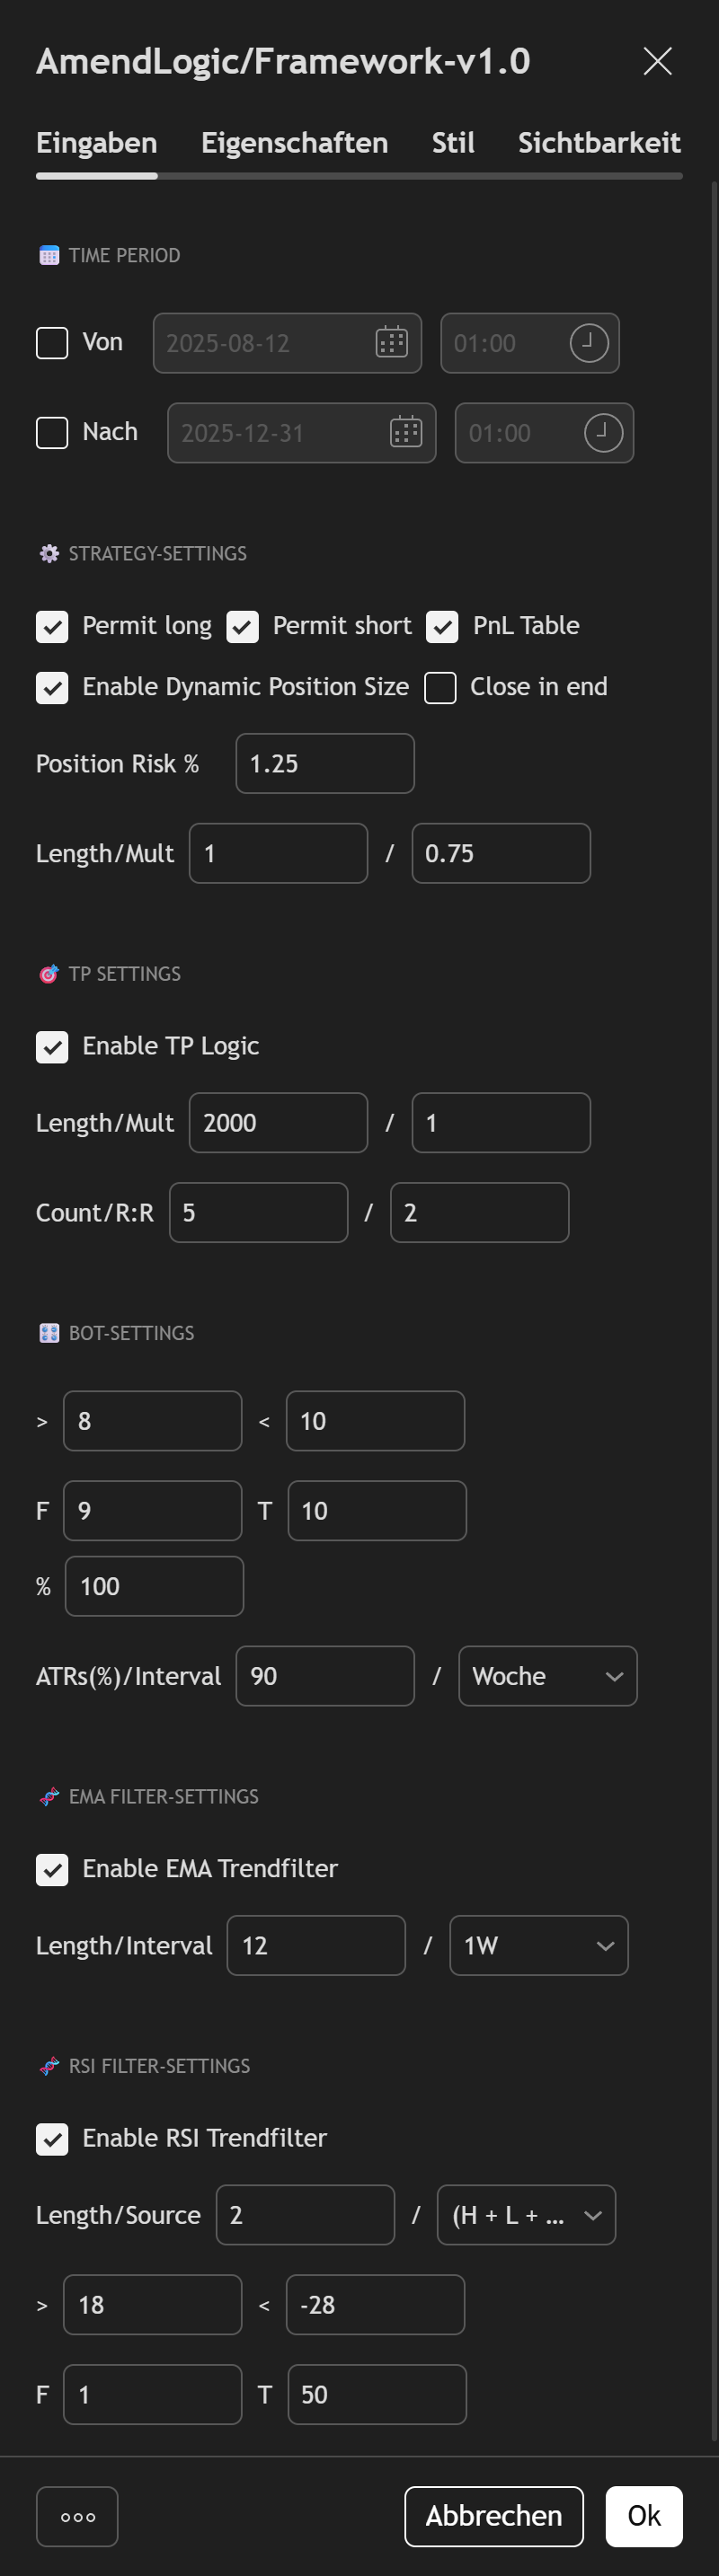Open the Sichtbarkeit tab
The image size is (719, 2576).
pyautogui.click(x=599, y=143)
